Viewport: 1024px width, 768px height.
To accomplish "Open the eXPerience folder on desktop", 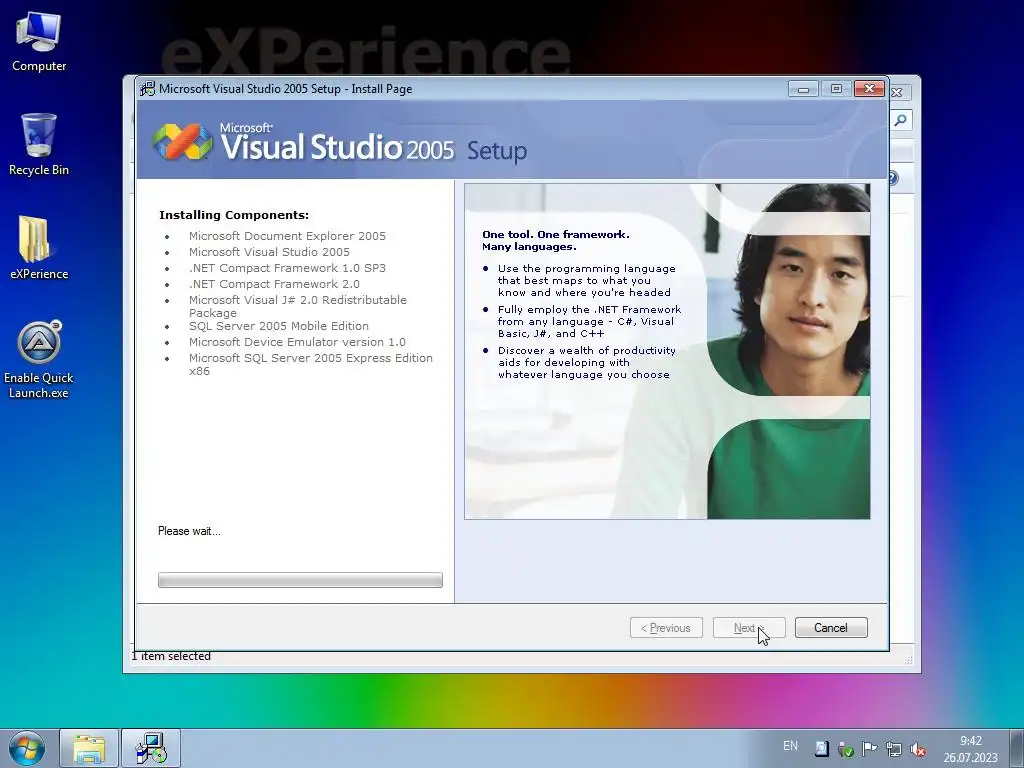I will tap(39, 248).
